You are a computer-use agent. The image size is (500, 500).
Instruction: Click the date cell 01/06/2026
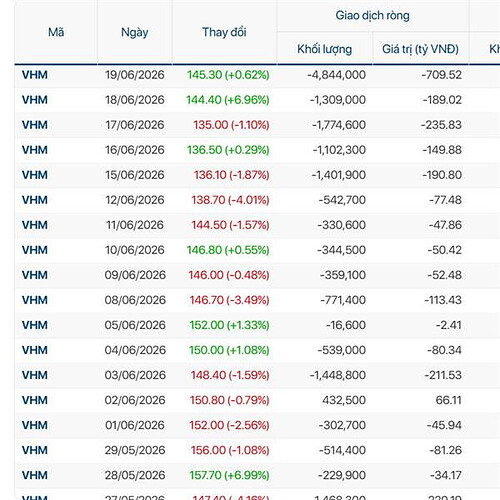point(135,425)
